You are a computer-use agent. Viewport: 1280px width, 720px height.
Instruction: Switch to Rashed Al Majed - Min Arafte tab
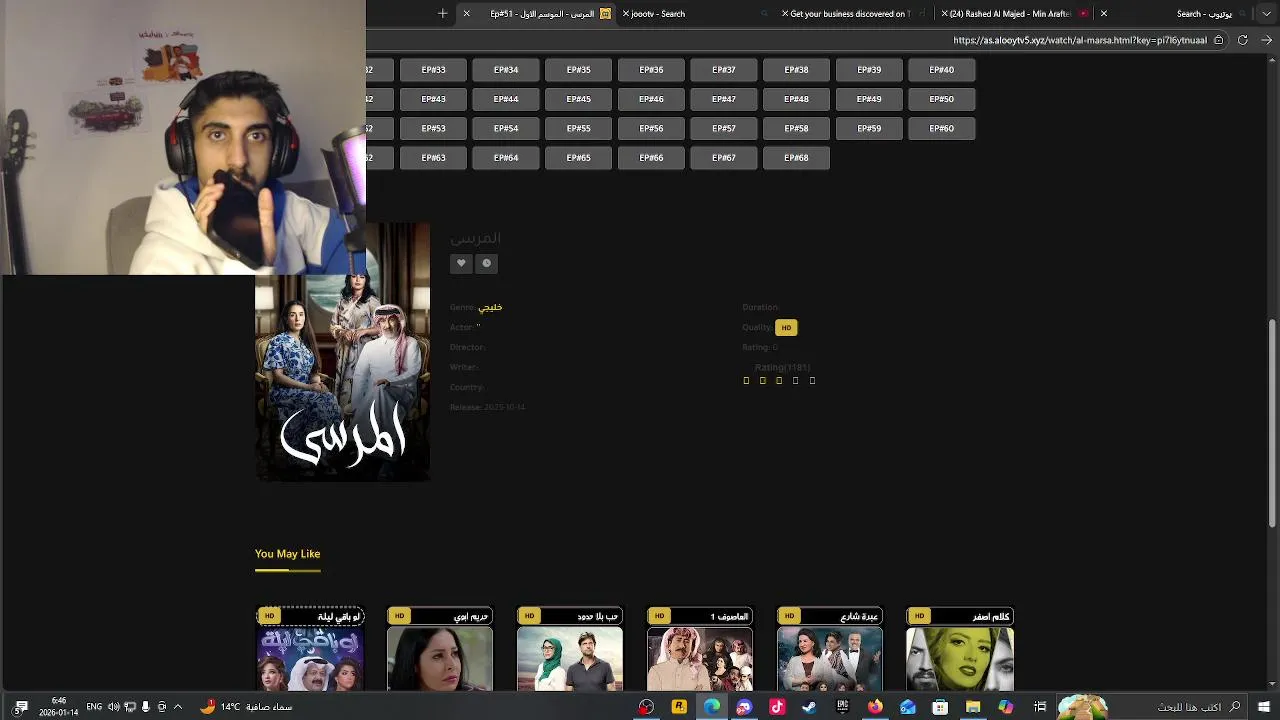(1015, 13)
